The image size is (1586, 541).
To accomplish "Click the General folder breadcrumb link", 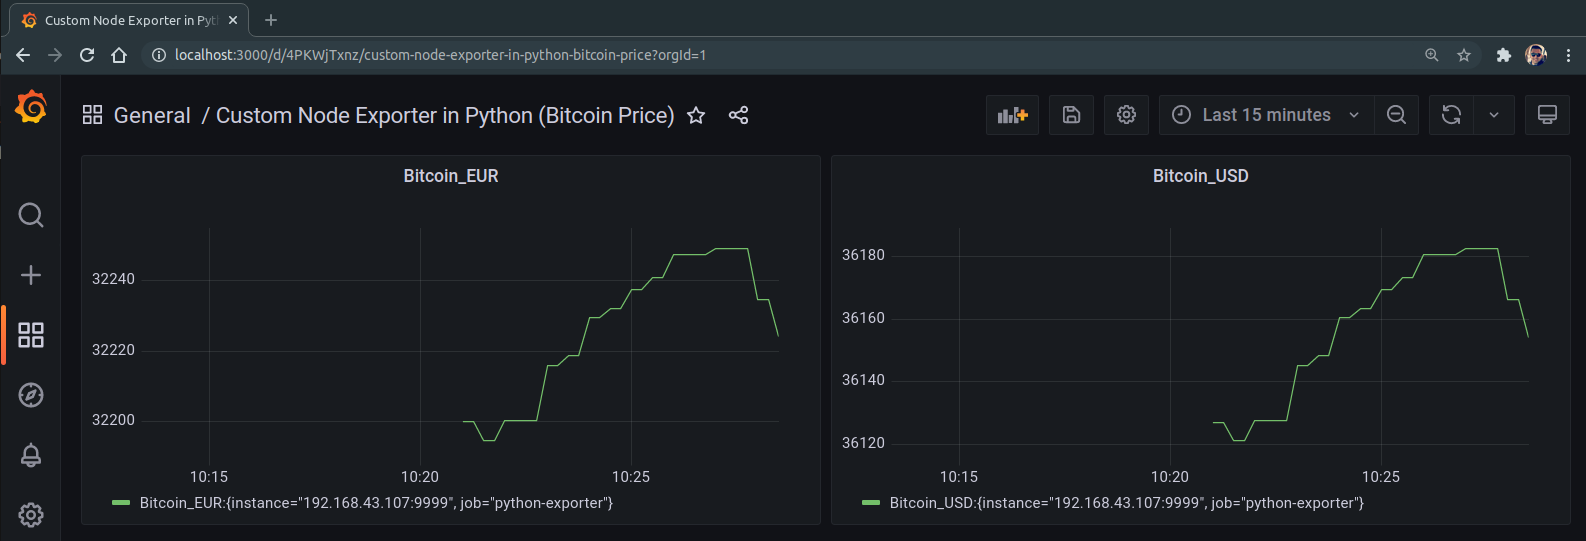I will 152,116.
